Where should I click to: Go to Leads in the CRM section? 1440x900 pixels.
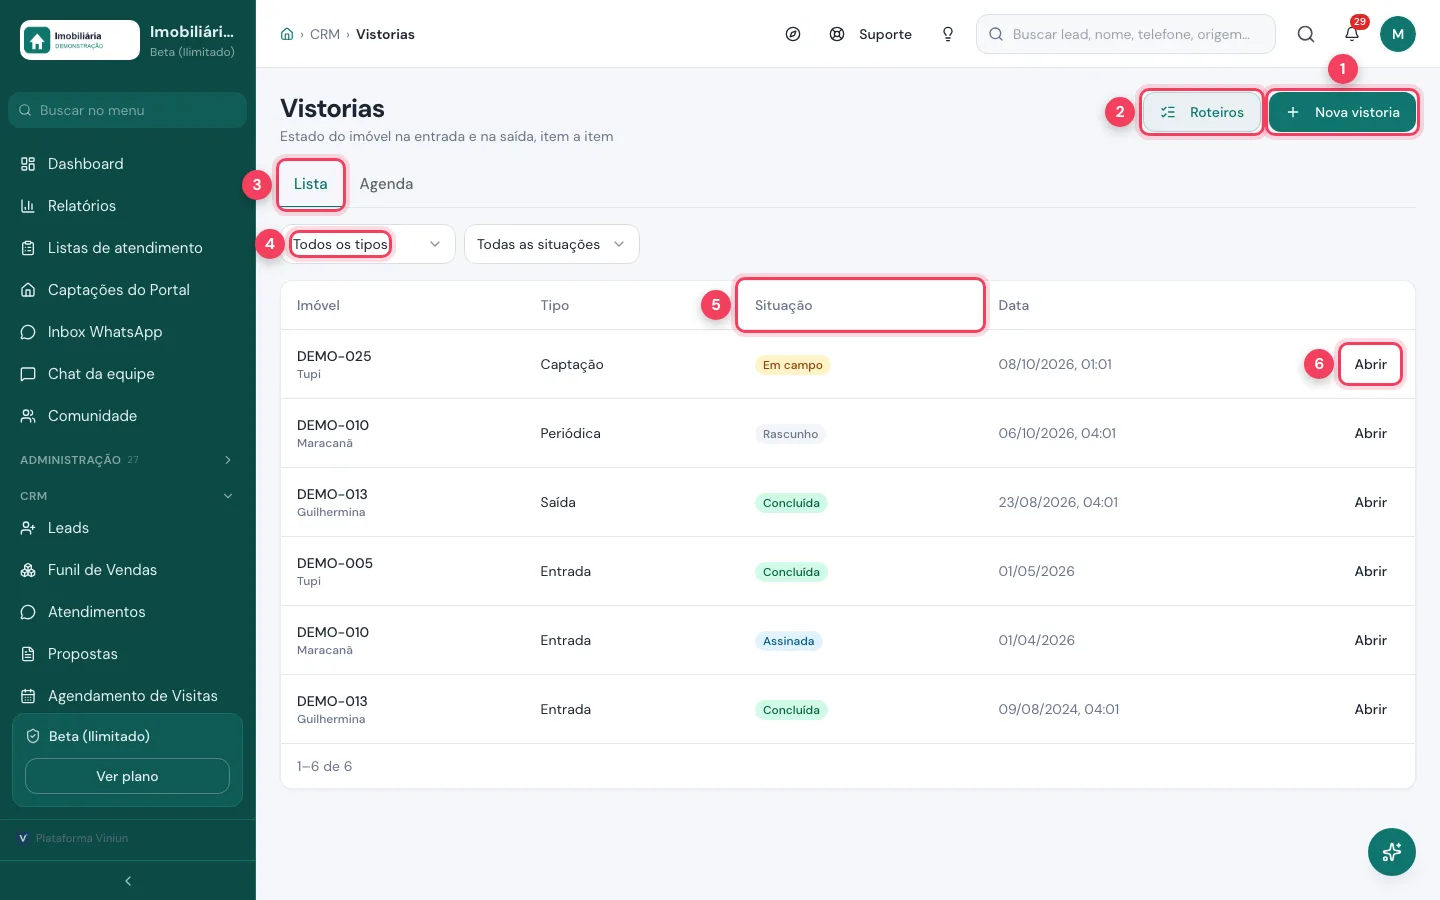click(x=128, y=528)
